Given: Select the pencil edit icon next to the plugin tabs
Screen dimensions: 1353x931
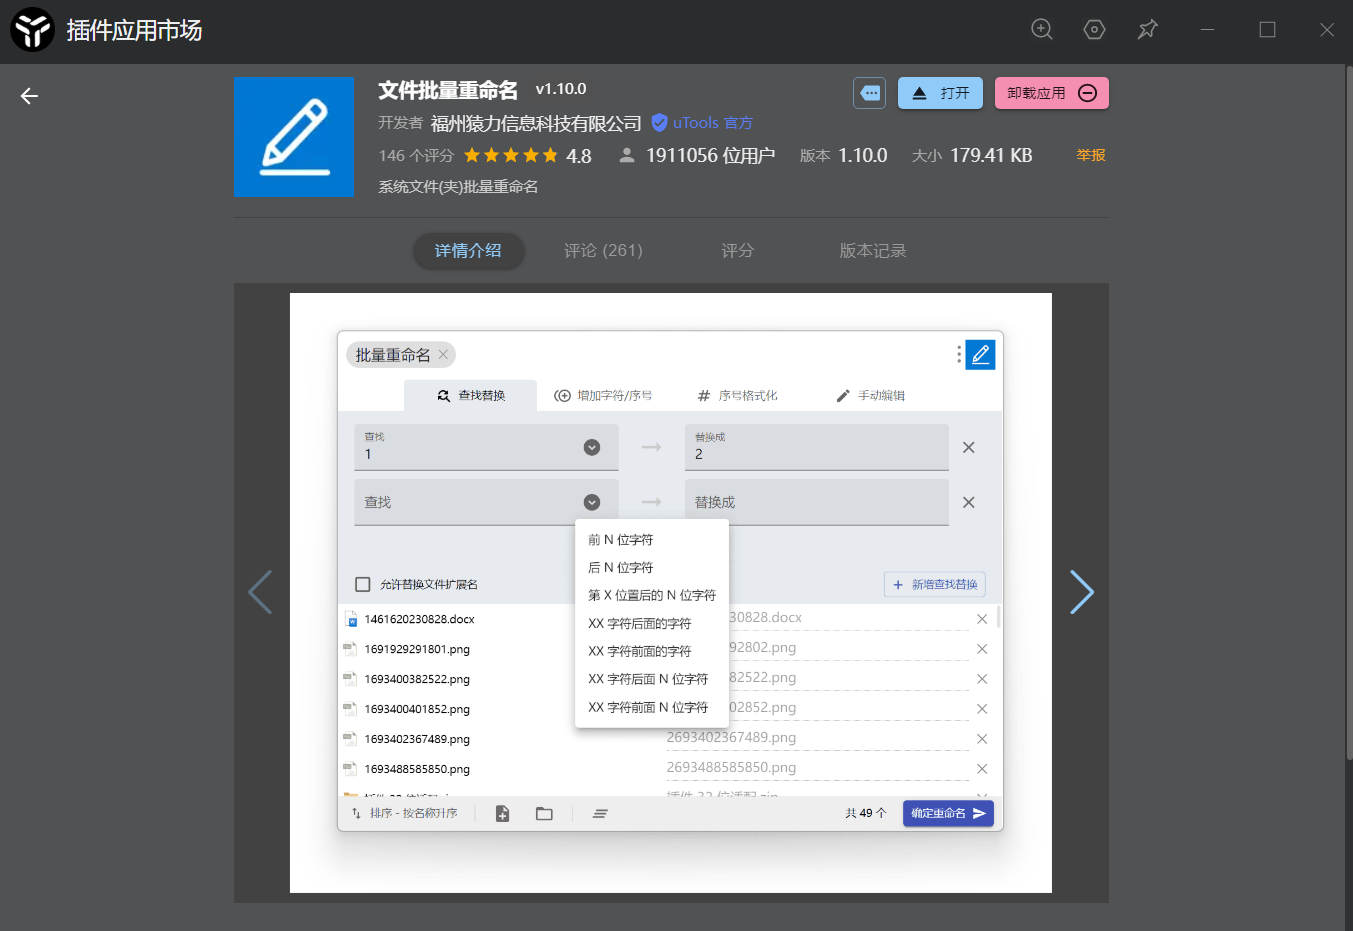Looking at the screenshot, I should tap(980, 354).
